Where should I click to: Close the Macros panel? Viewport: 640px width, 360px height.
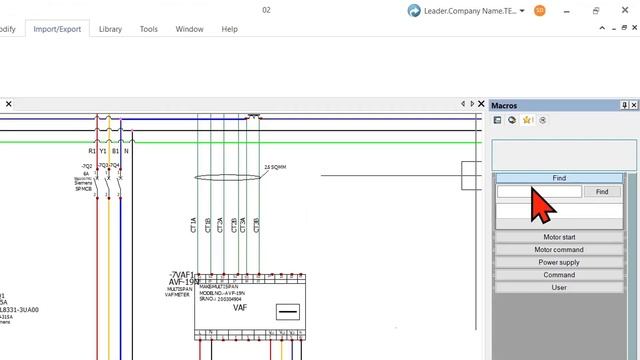point(634,105)
